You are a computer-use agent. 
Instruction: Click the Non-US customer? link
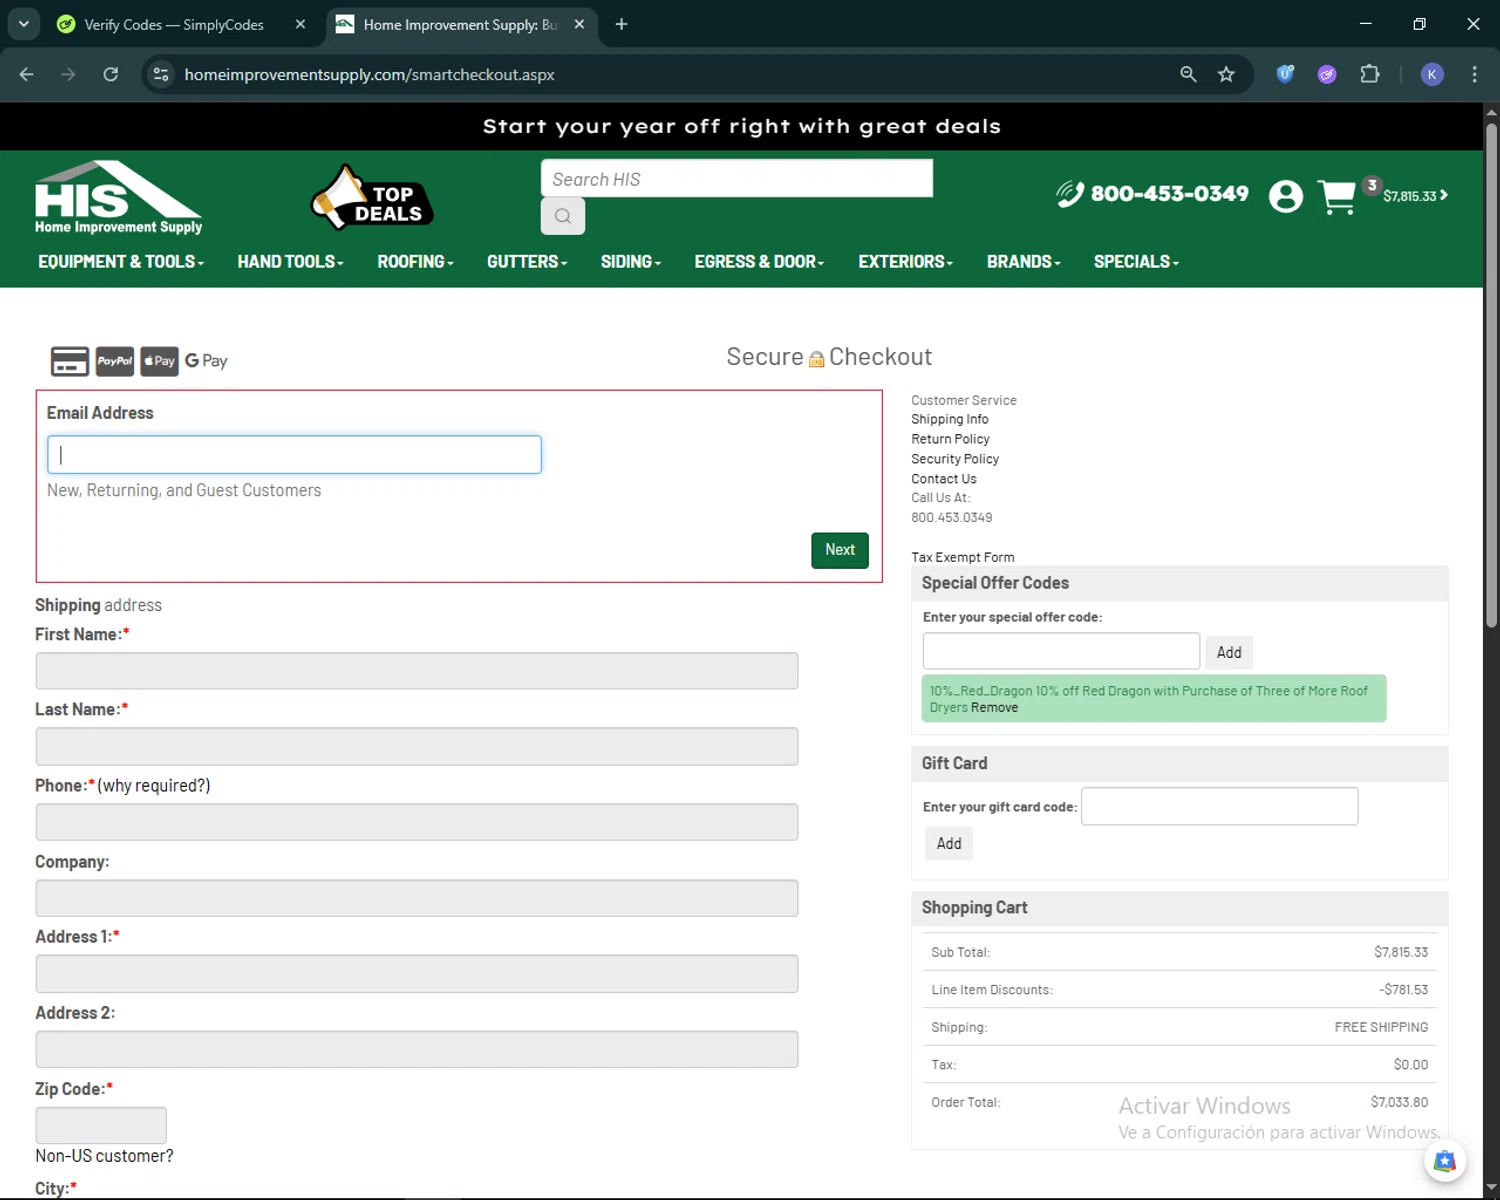click(x=104, y=1156)
